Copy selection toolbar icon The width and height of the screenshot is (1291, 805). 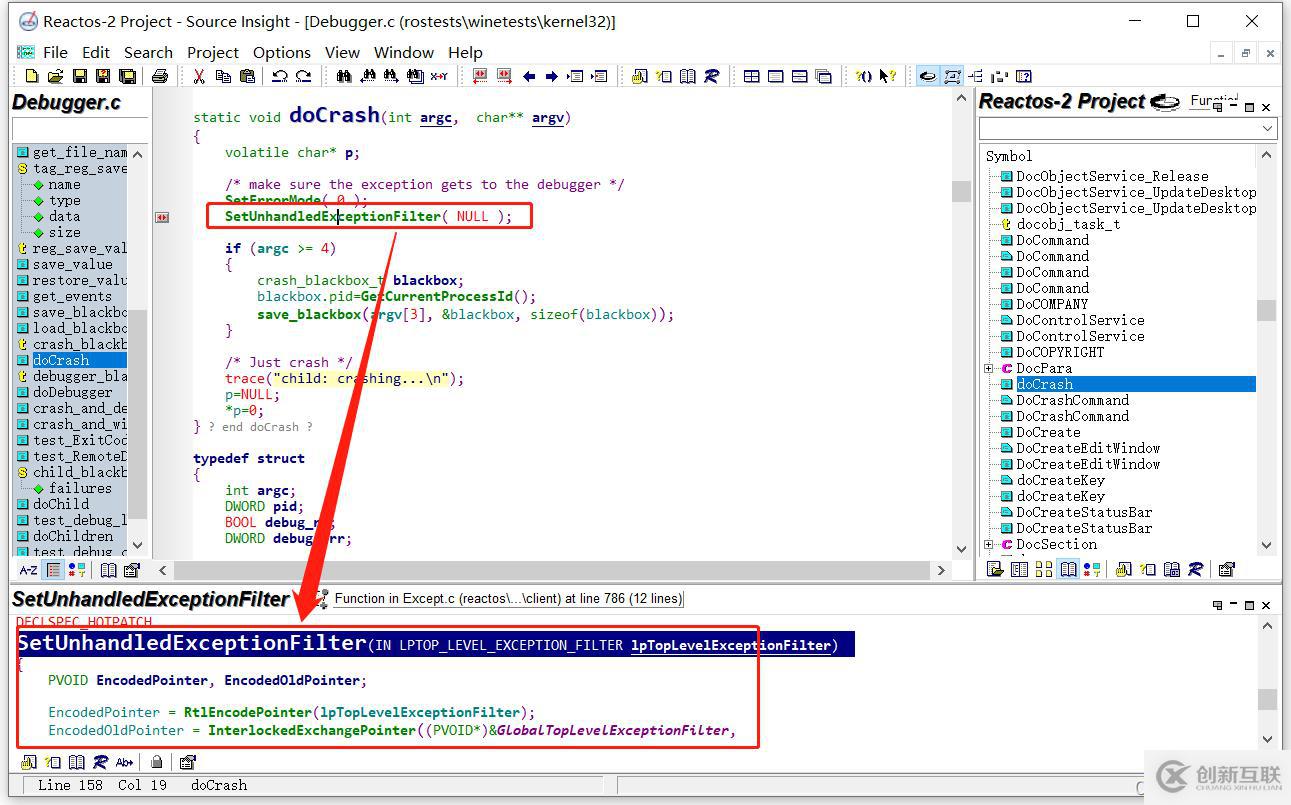pos(223,76)
